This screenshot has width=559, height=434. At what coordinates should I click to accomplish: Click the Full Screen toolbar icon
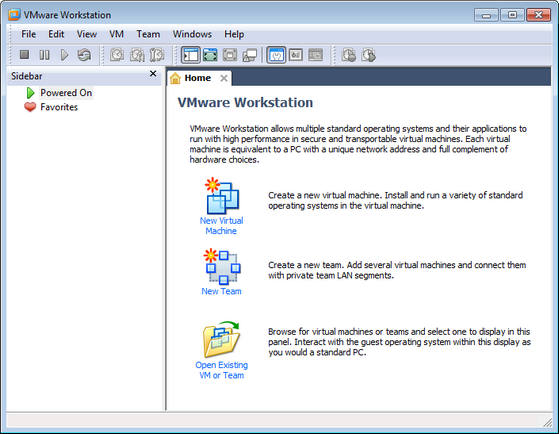pyautogui.click(x=210, y=55)
